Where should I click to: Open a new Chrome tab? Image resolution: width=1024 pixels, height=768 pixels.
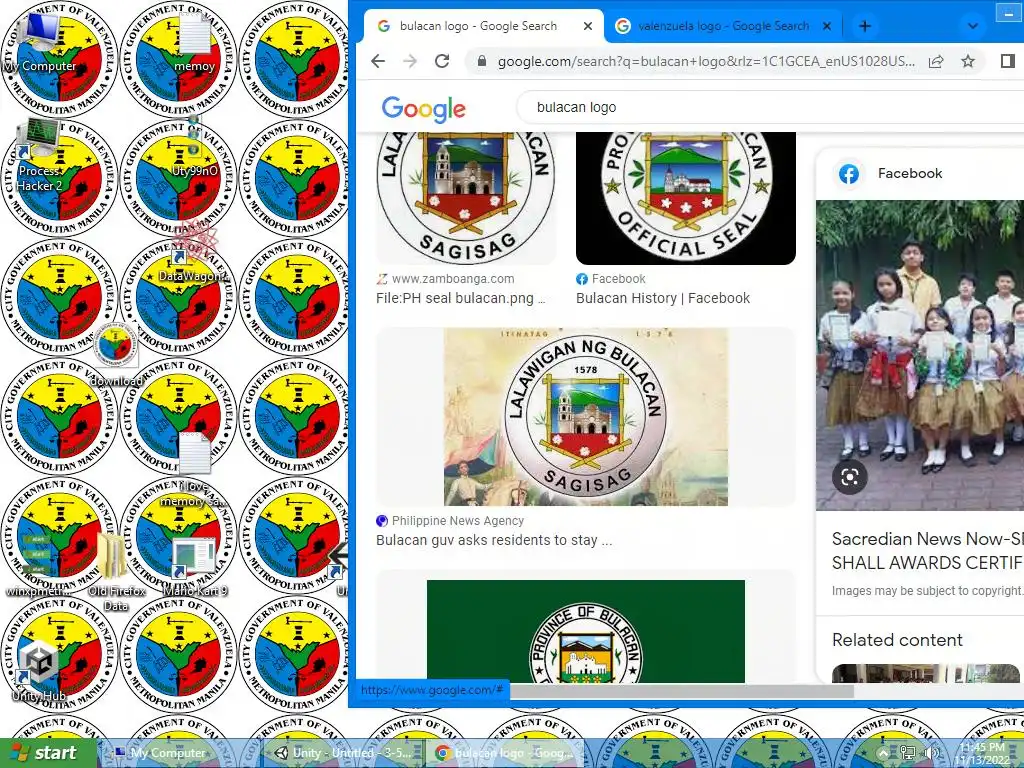[865, 26]
